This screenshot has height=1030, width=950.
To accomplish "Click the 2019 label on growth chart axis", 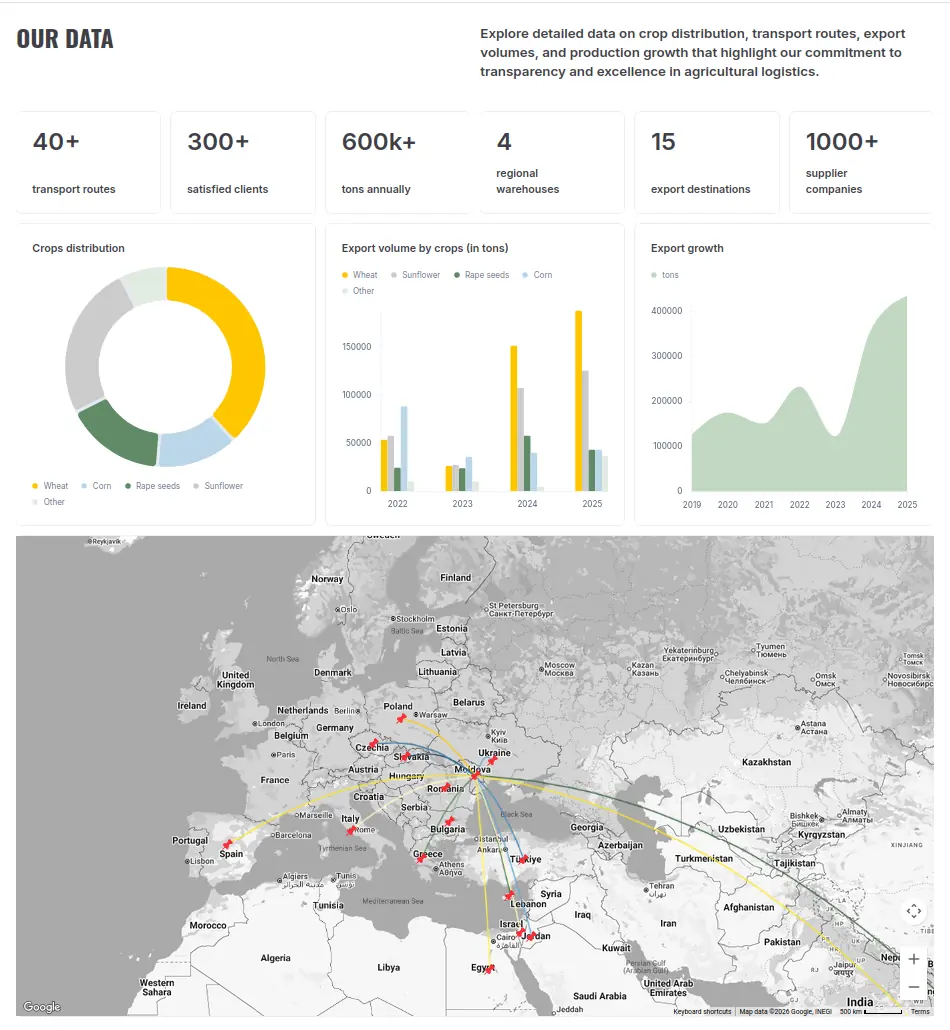I will (x=692, y=504).
